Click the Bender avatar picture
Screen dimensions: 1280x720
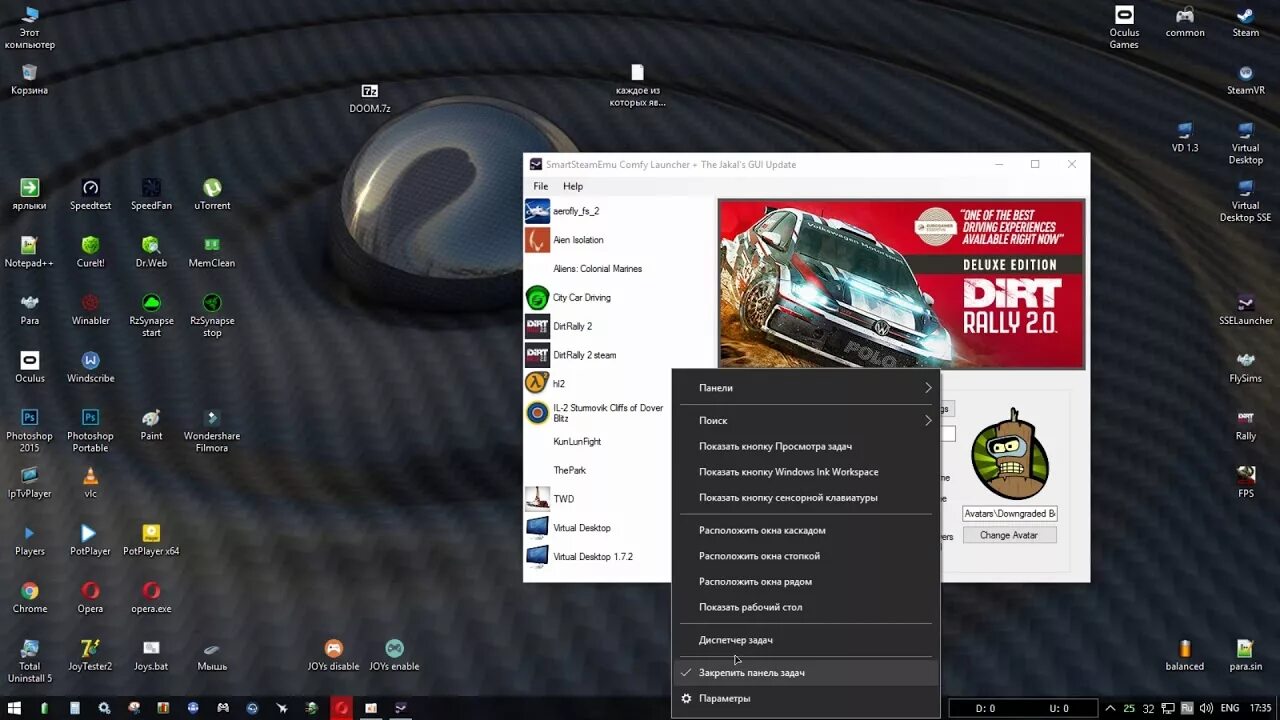click(x=1010, y=454)
